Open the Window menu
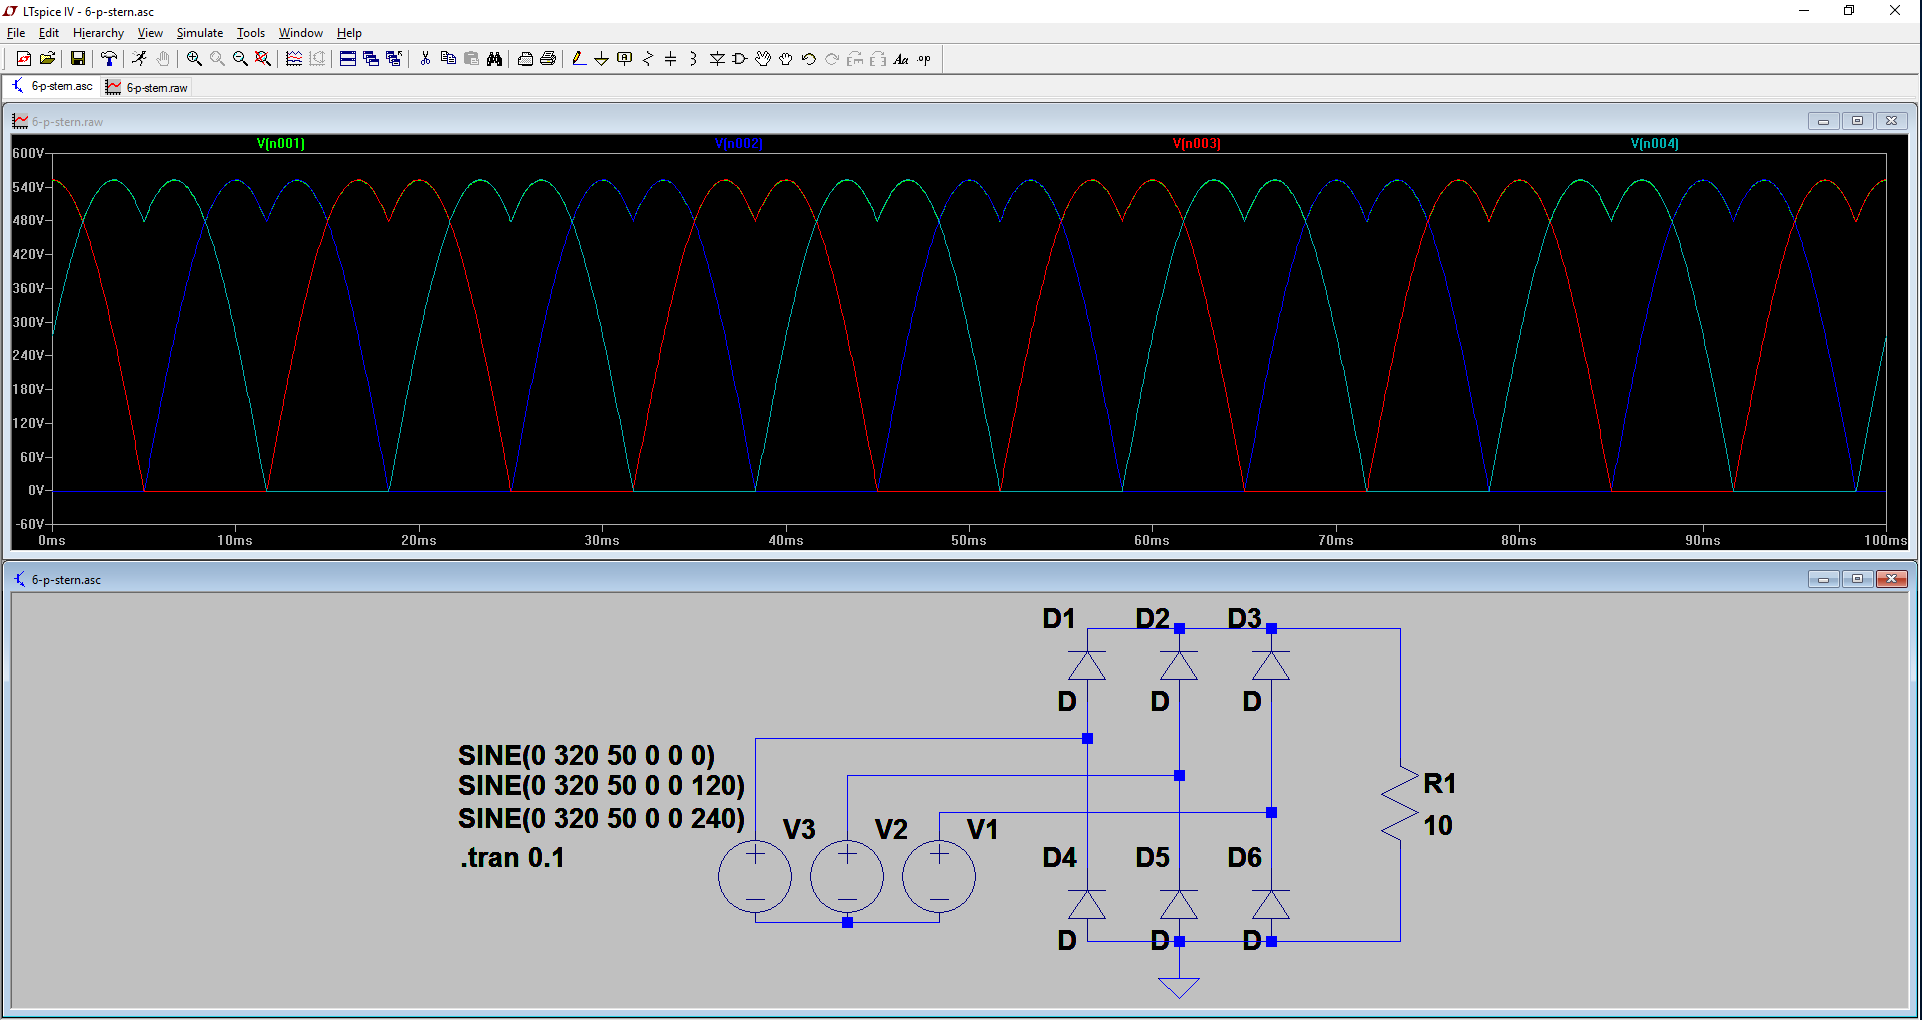This screenshot has height=1020, width=1922. click(301, 33)
